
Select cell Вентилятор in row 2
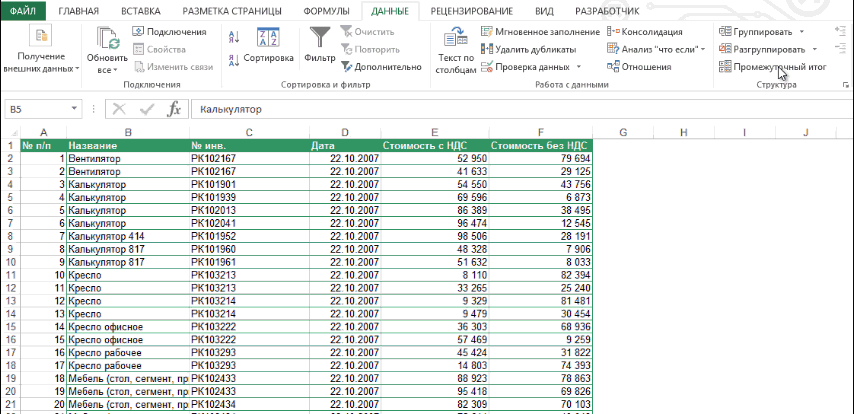128,159
